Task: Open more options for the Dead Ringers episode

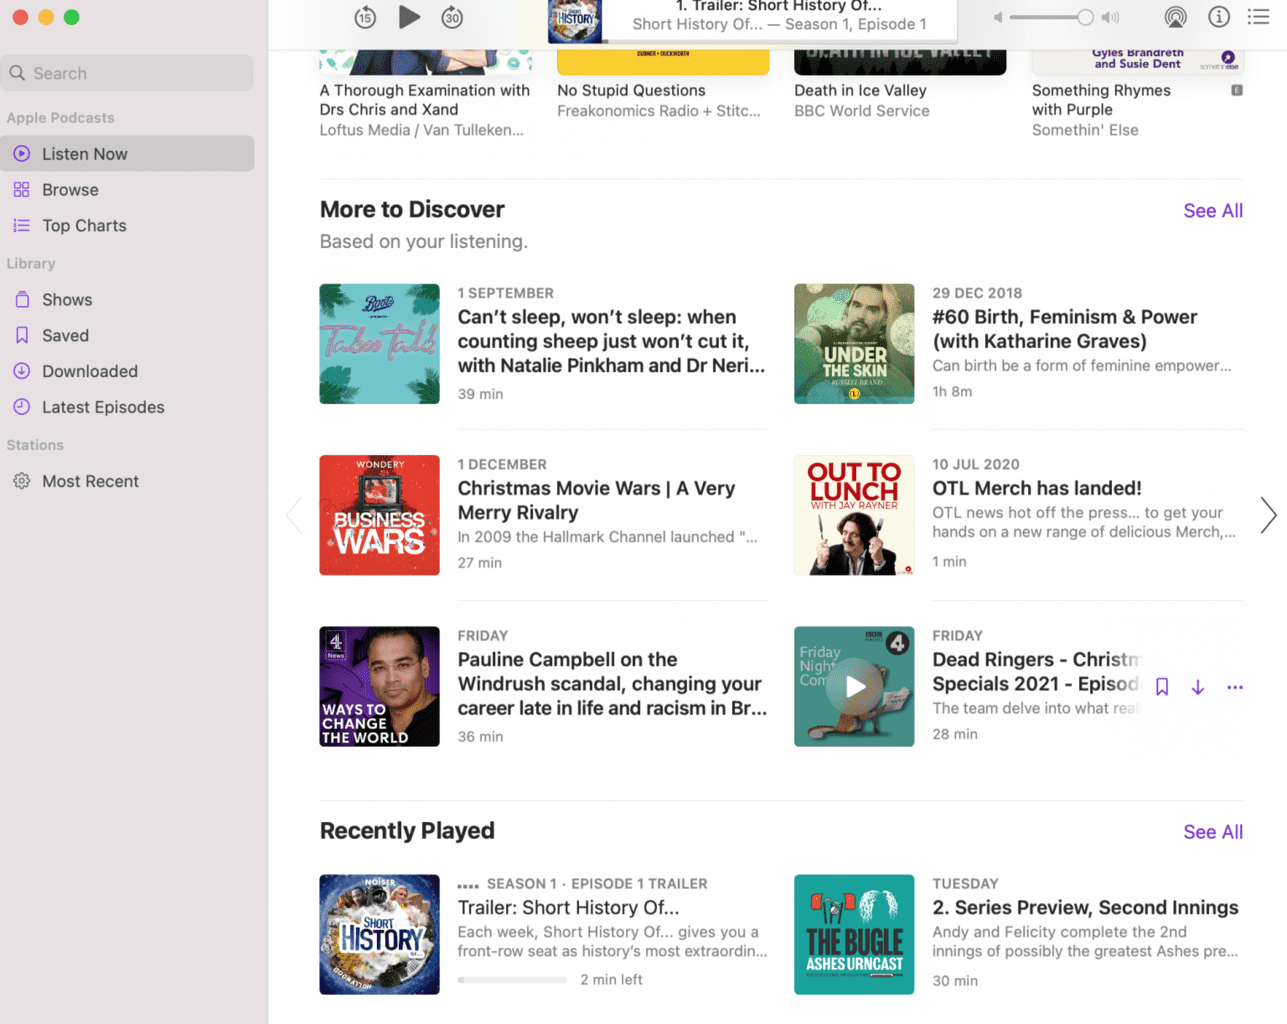Action: point(1234,687)
